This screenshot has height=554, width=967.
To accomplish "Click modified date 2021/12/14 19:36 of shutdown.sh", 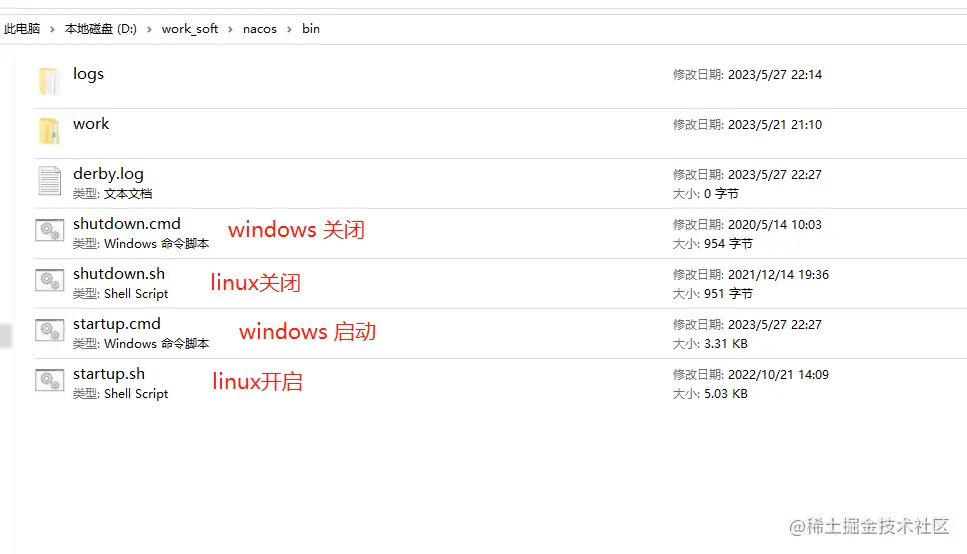I will point(778,275).
